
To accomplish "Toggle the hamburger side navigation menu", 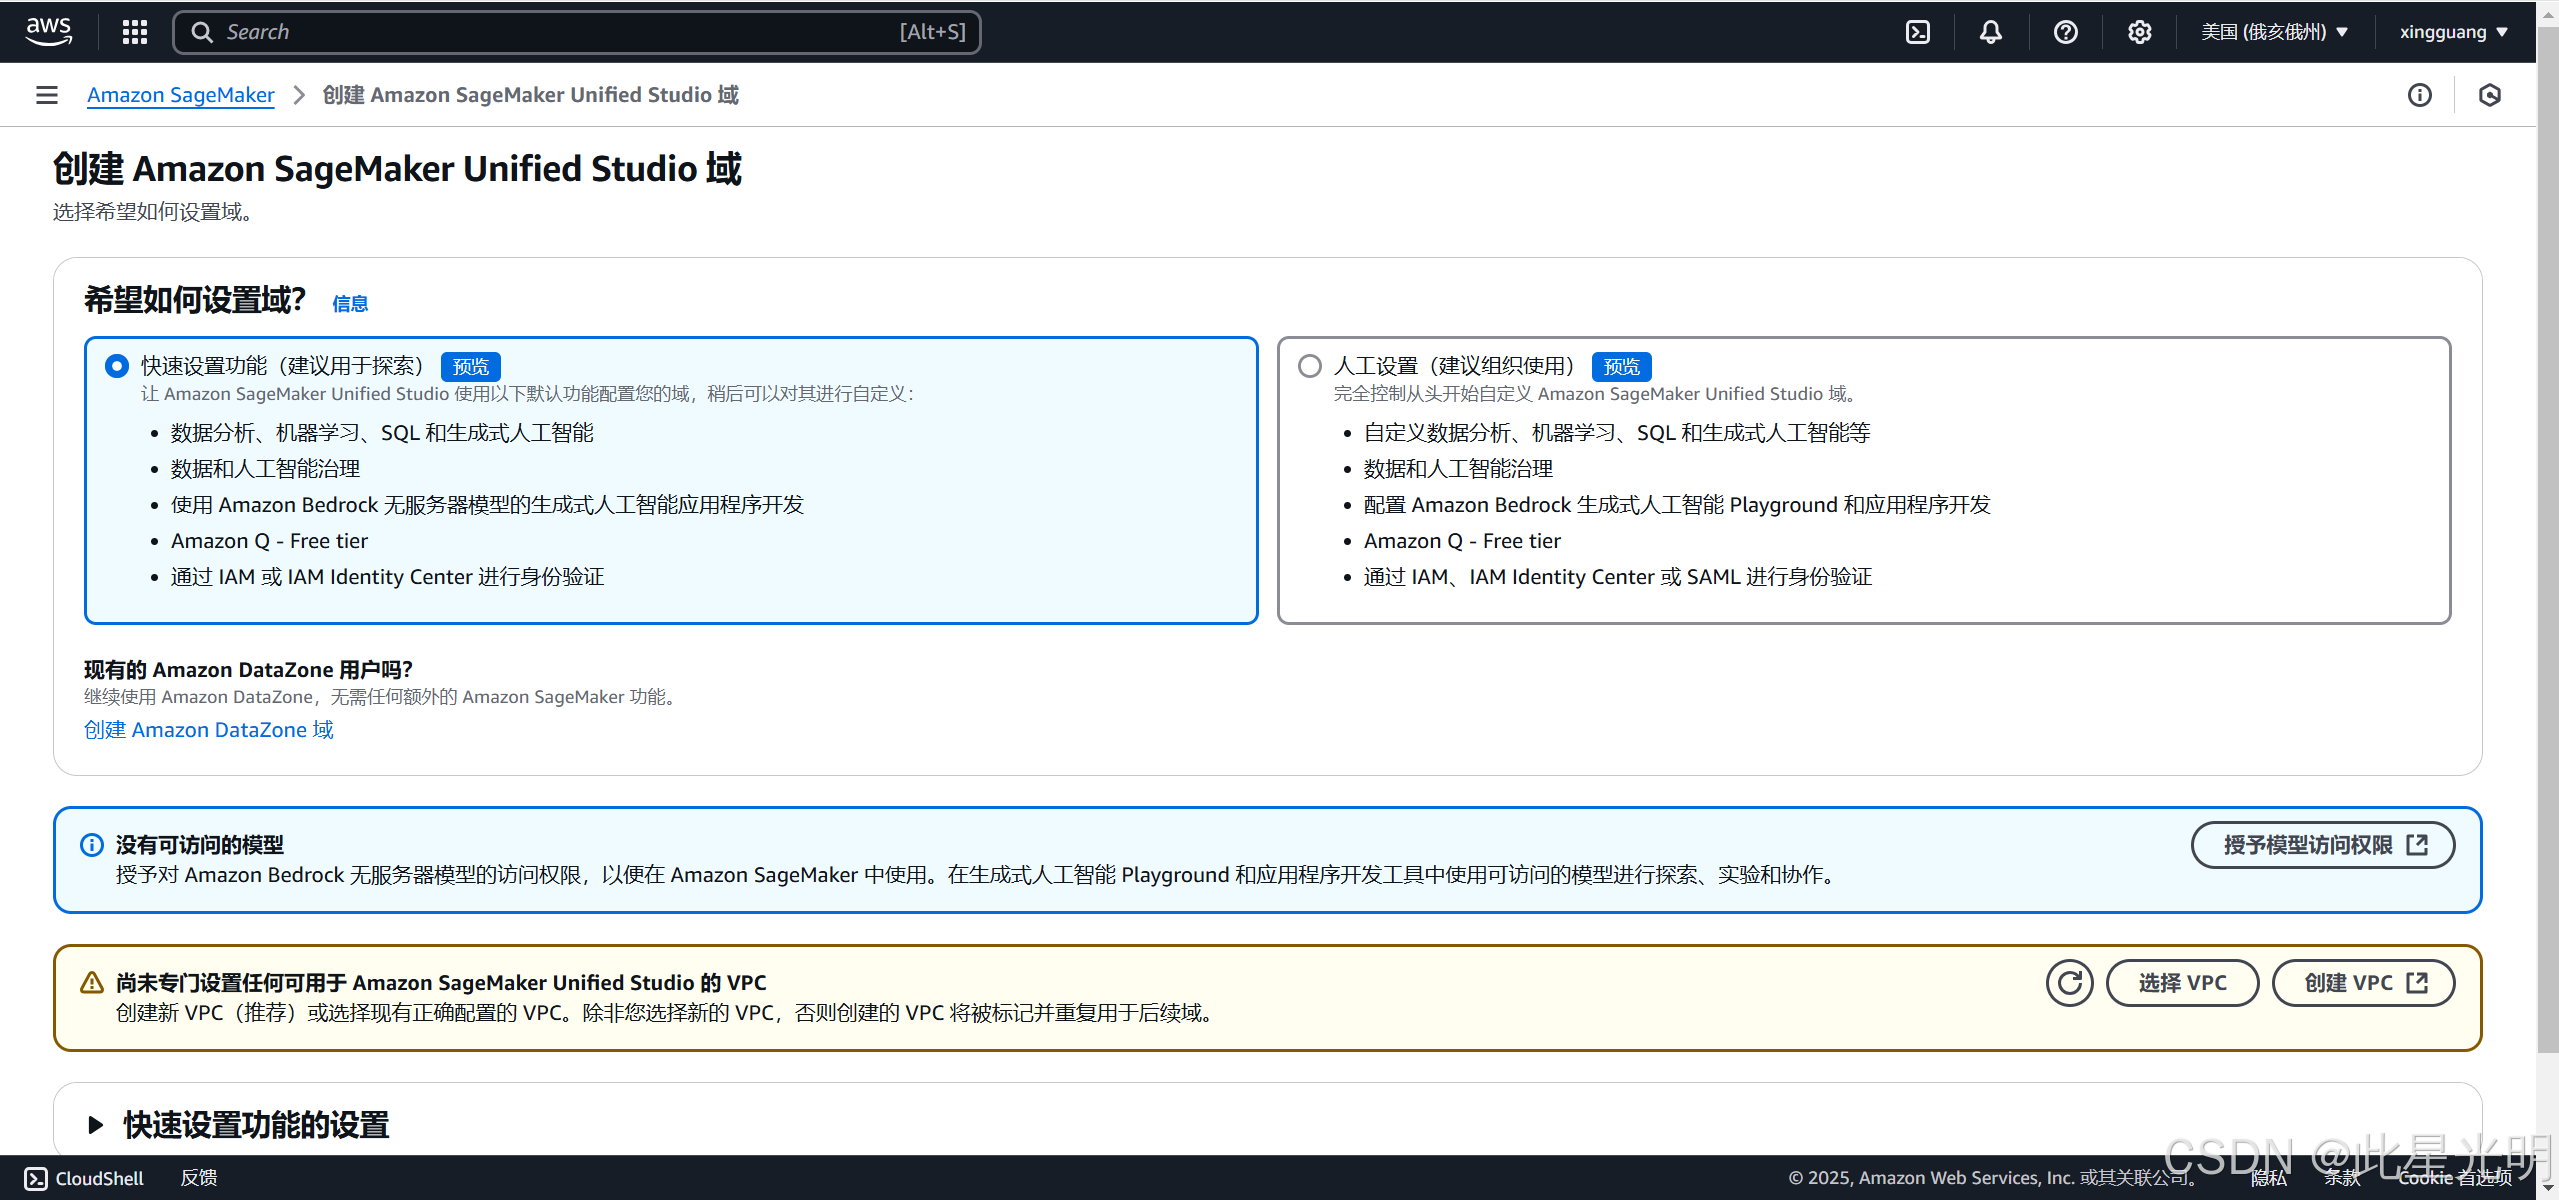I will pyautogui.click(x=47, y=95).
